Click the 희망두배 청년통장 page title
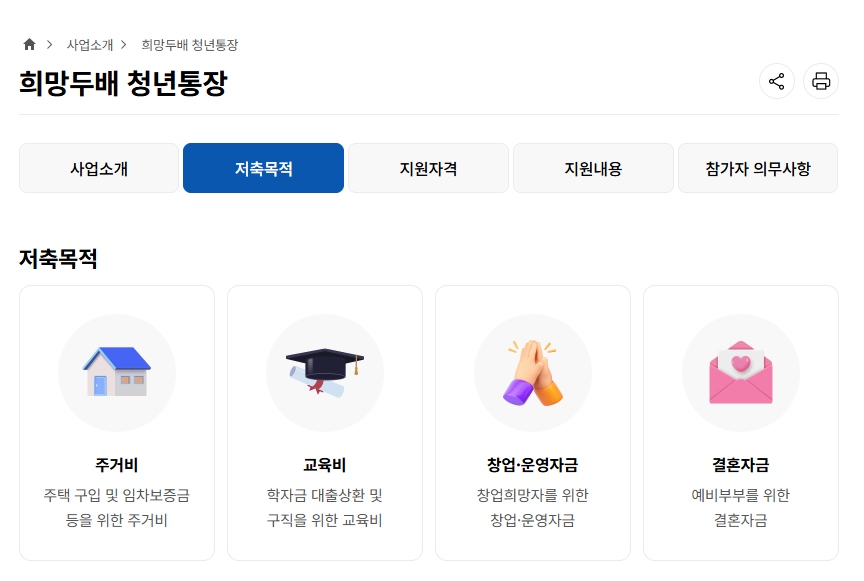864x581 pixels. point(123,83)
